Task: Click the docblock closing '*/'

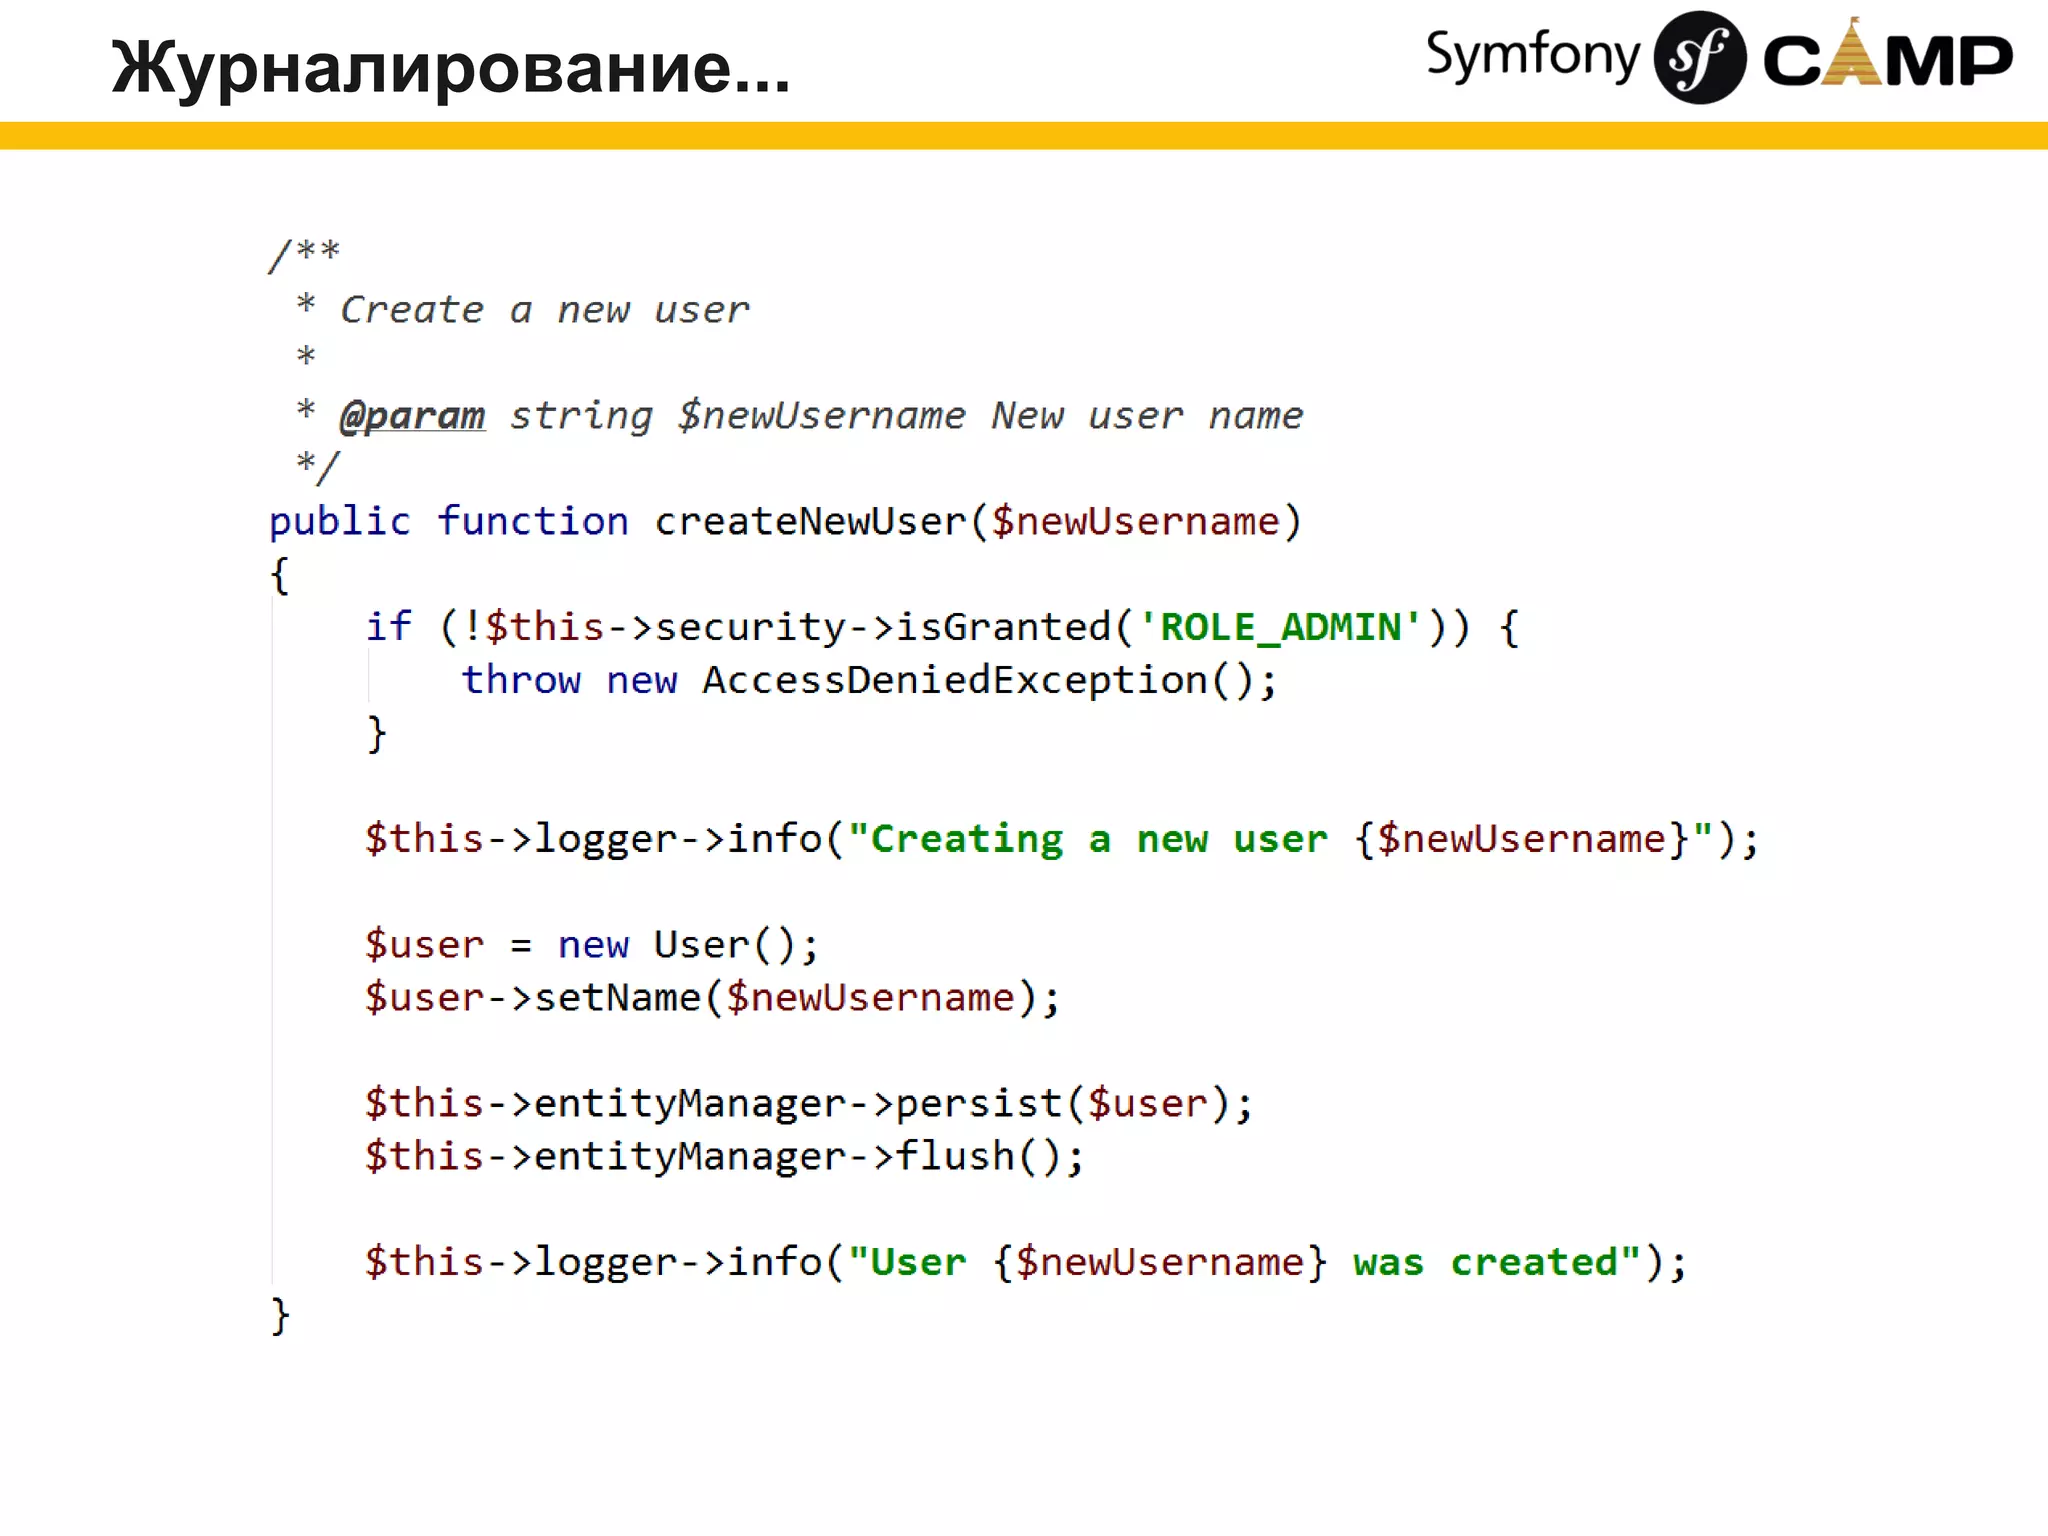Action: click(318, 467)
